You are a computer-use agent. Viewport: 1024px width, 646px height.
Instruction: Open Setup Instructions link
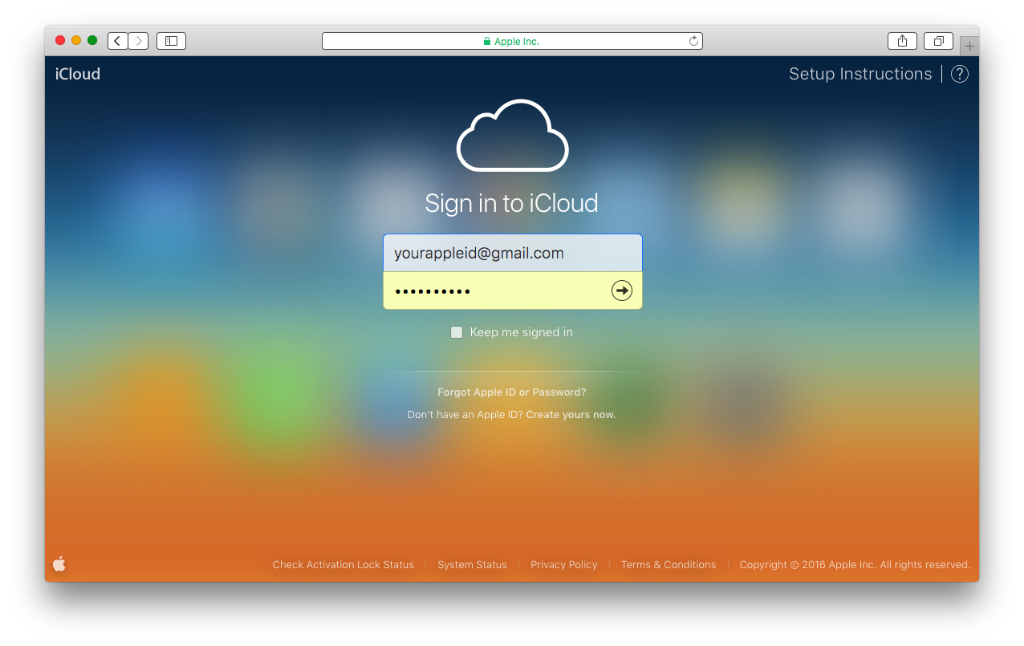860,74
